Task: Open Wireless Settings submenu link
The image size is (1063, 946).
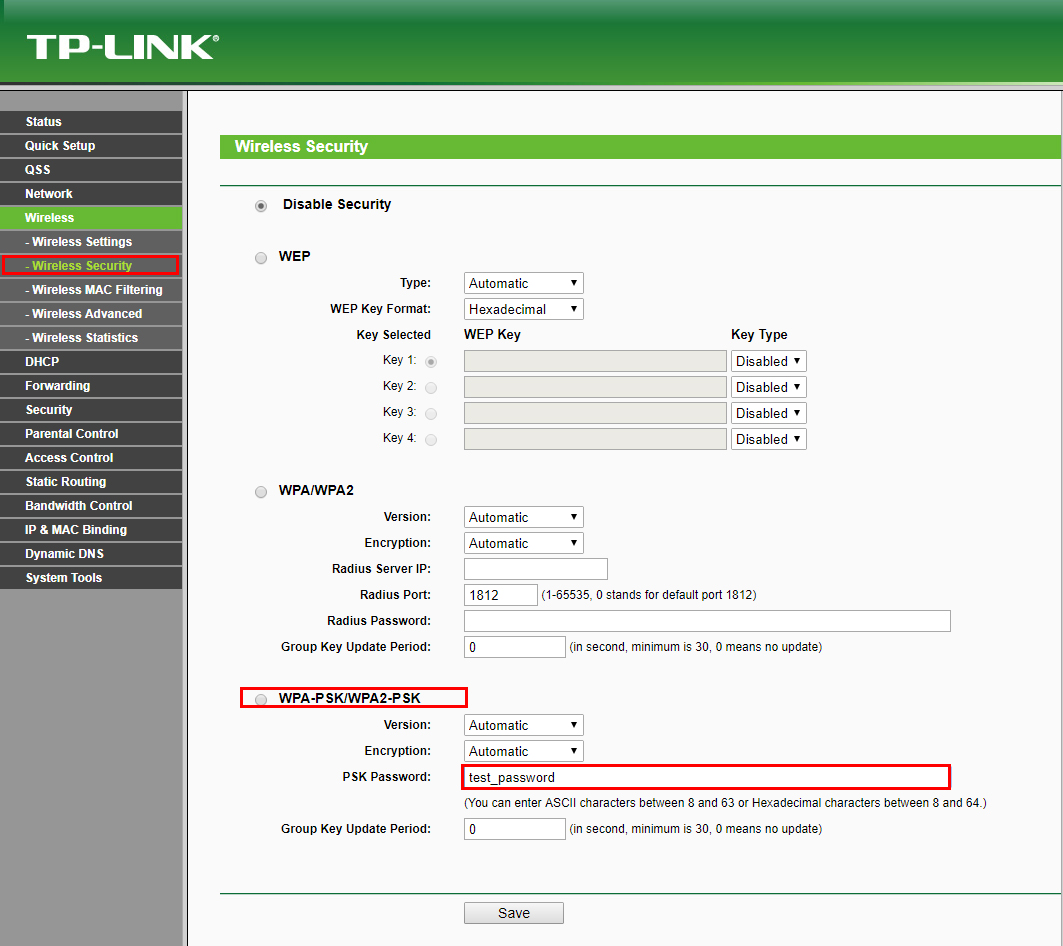Action: [82, 242]
